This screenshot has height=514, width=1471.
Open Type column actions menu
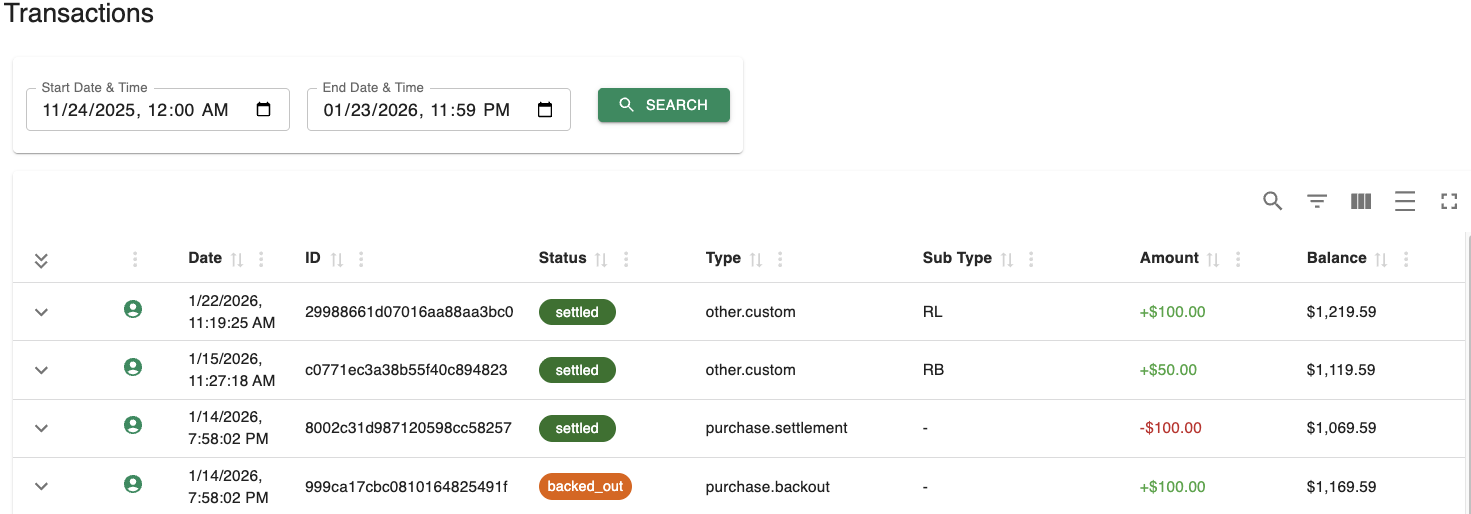pos(780,259)
